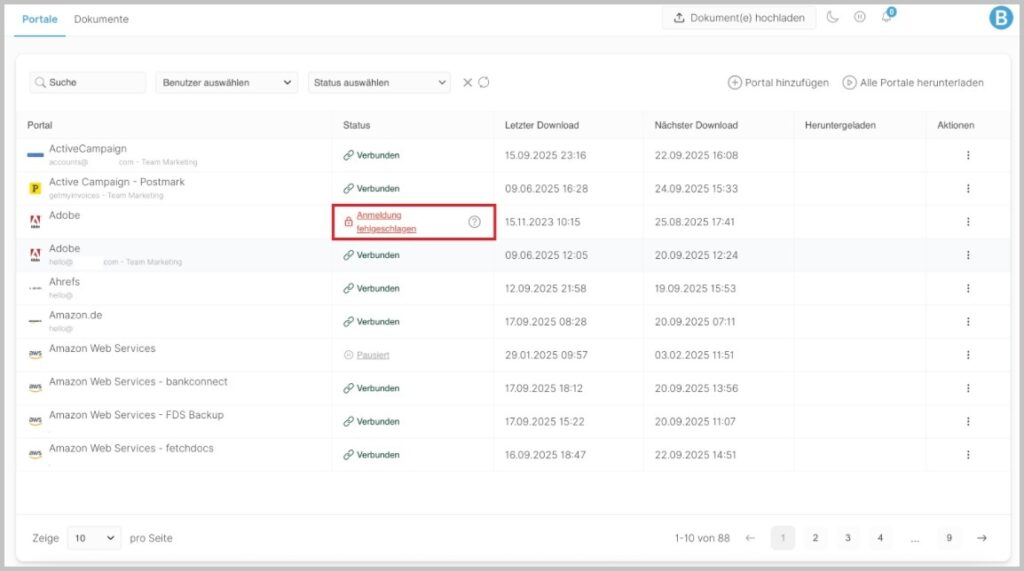Select current page 1 button
This screenshot has width=1024, height=571.
tap(782, 538)
